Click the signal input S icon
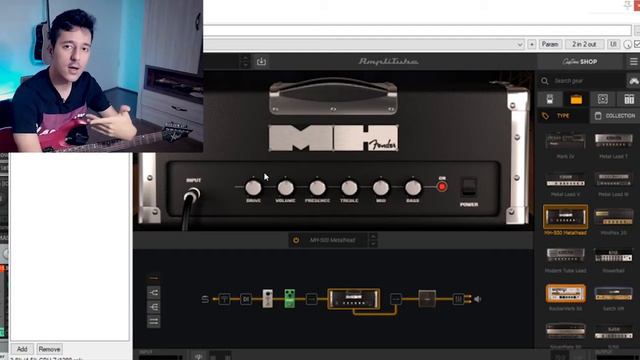The image size is (640, 360). click(x=205, y=299)
